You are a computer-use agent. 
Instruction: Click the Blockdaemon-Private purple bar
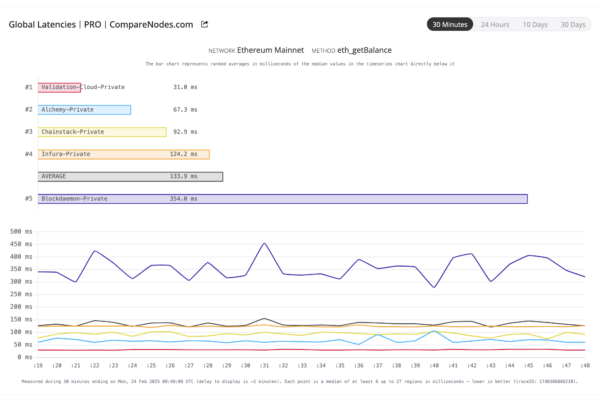click(x=283, y=199)
